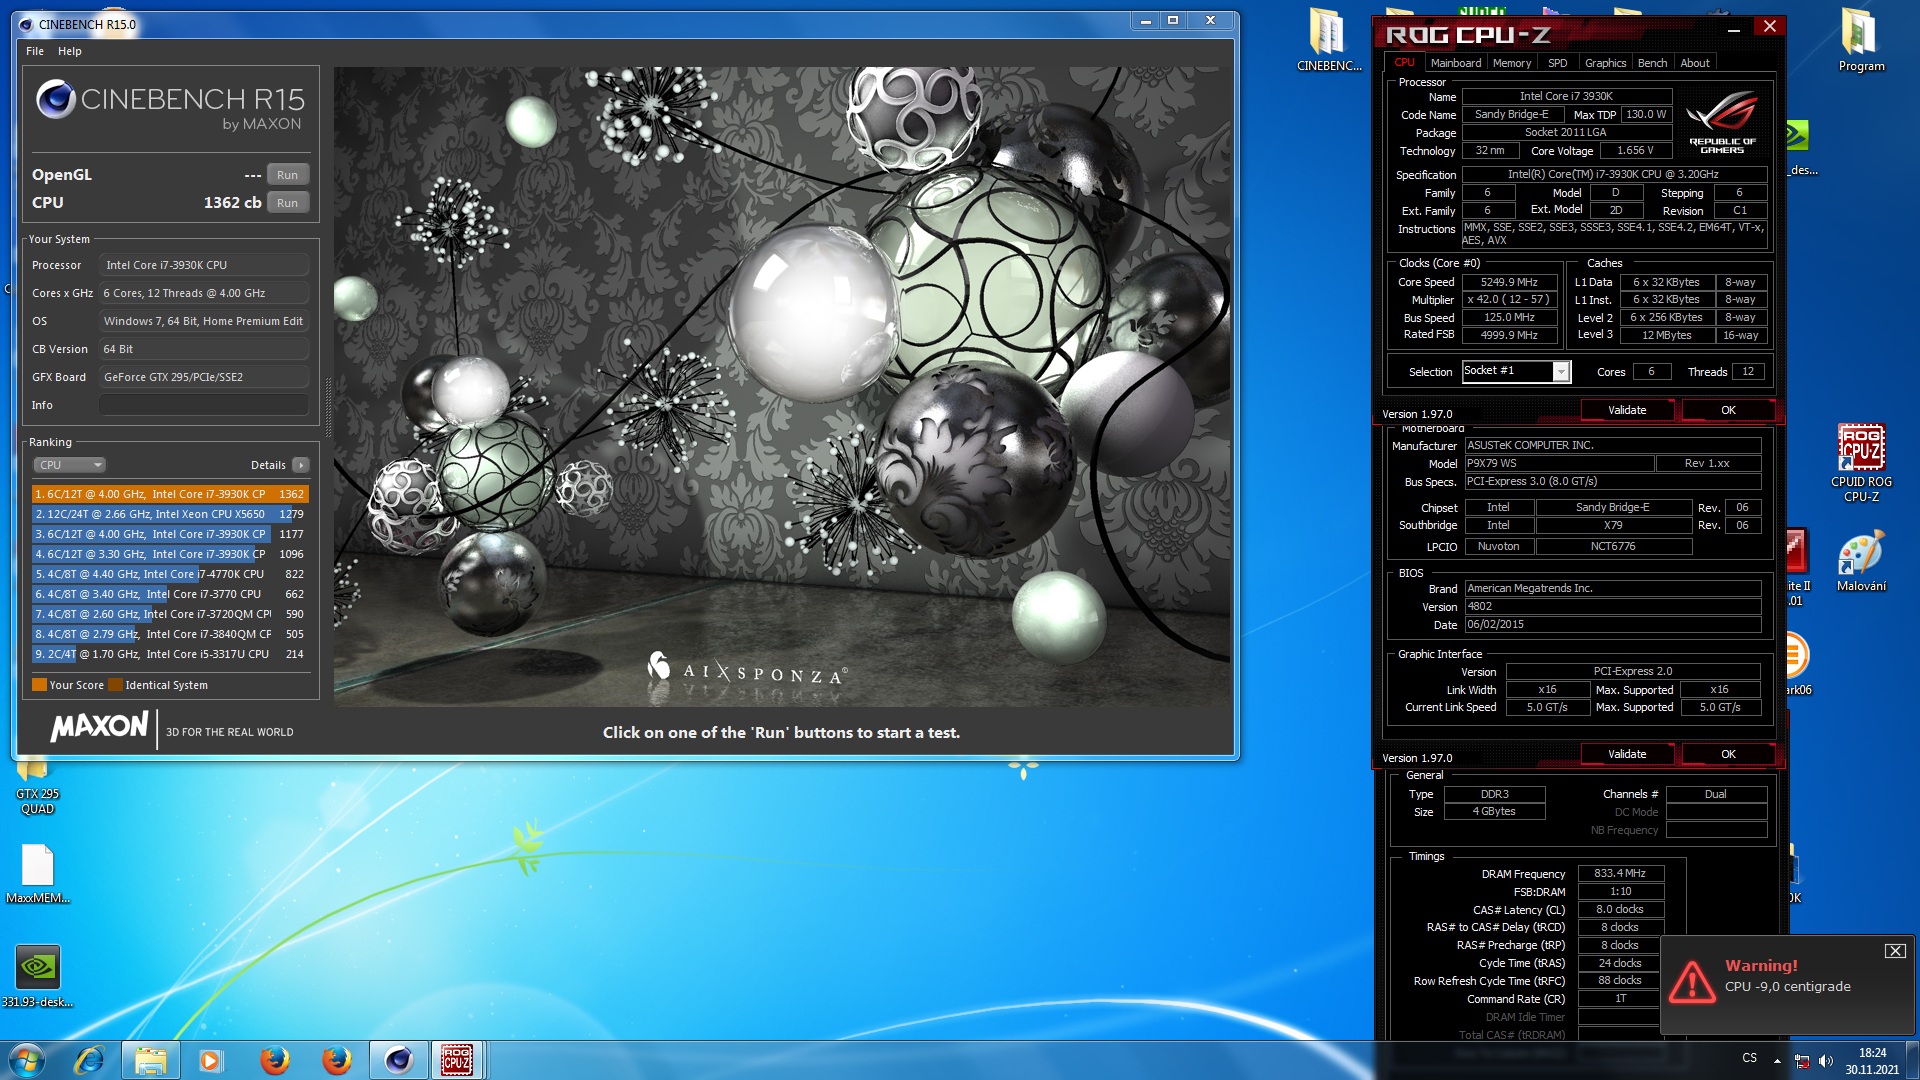
Task: Click Validate in the CPU tab window
Action: pos(1627,410)
